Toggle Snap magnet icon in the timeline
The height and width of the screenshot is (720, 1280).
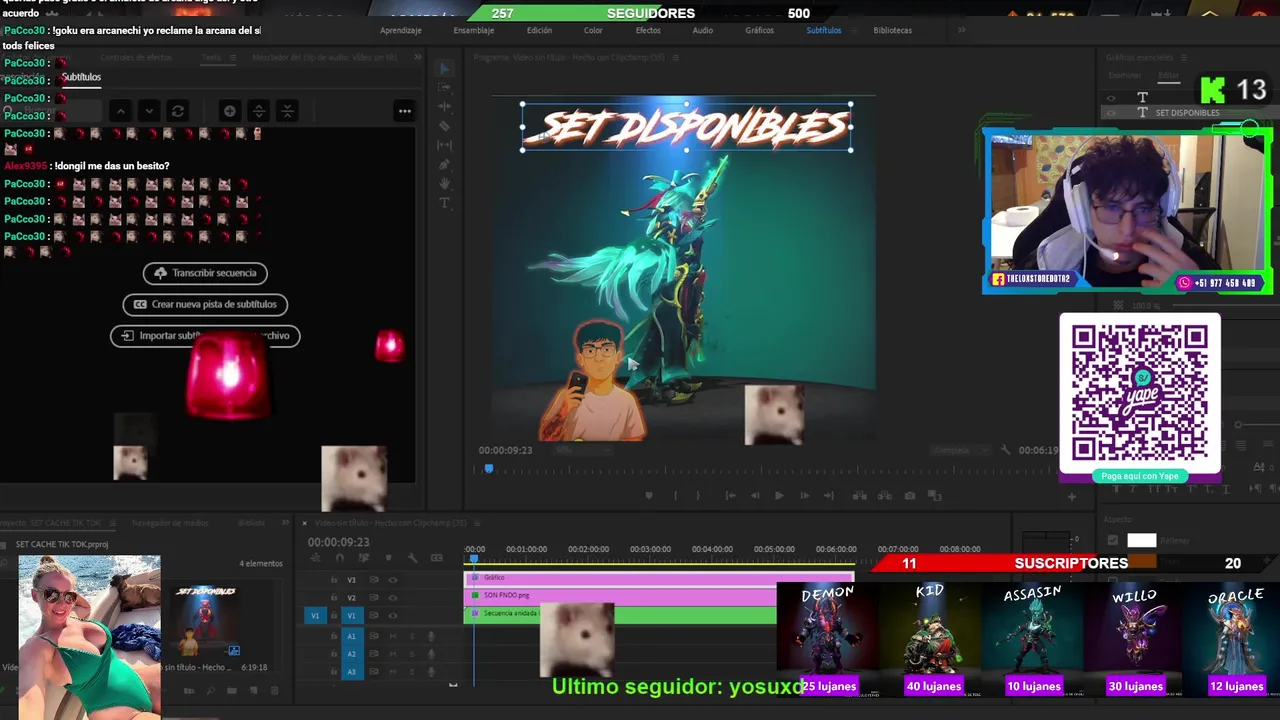coord(340,558)
